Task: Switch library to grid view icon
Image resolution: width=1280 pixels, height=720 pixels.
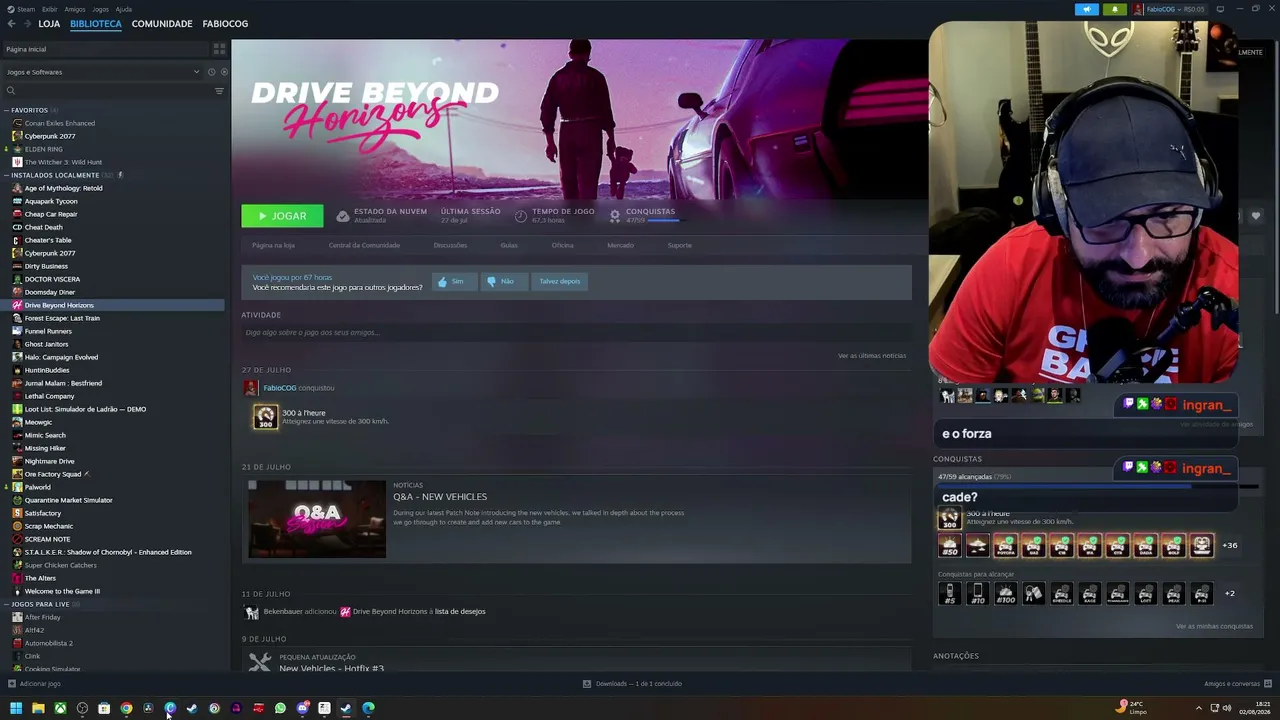Action: tap(219, 48)
